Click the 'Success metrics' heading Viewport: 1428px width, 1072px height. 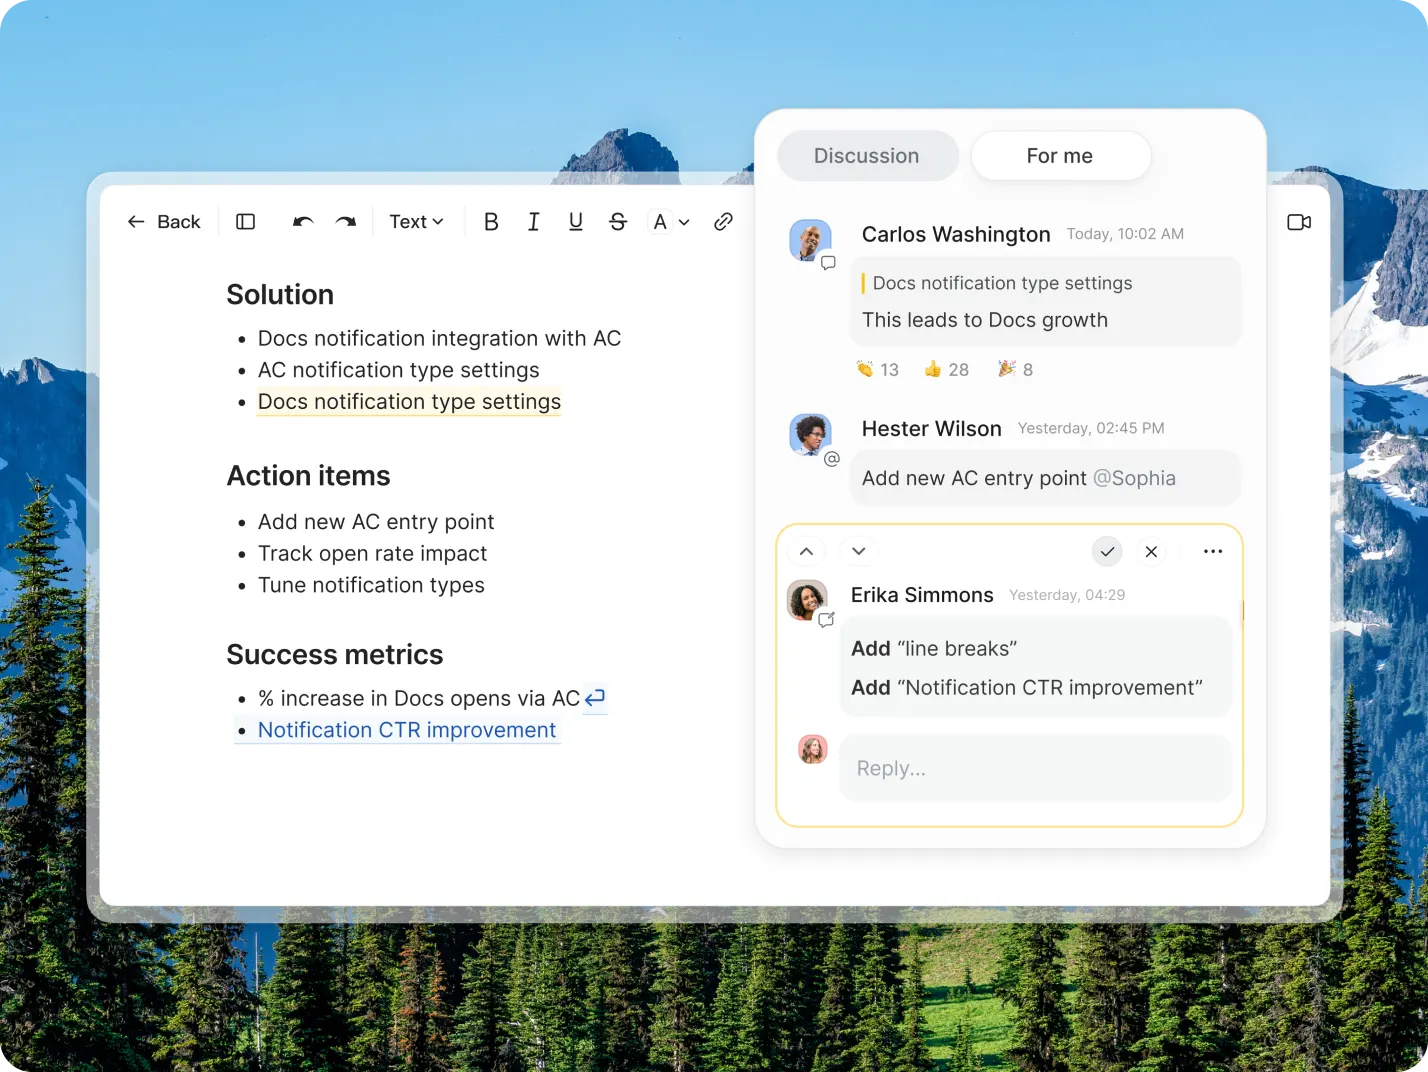(x=335, y=655)
